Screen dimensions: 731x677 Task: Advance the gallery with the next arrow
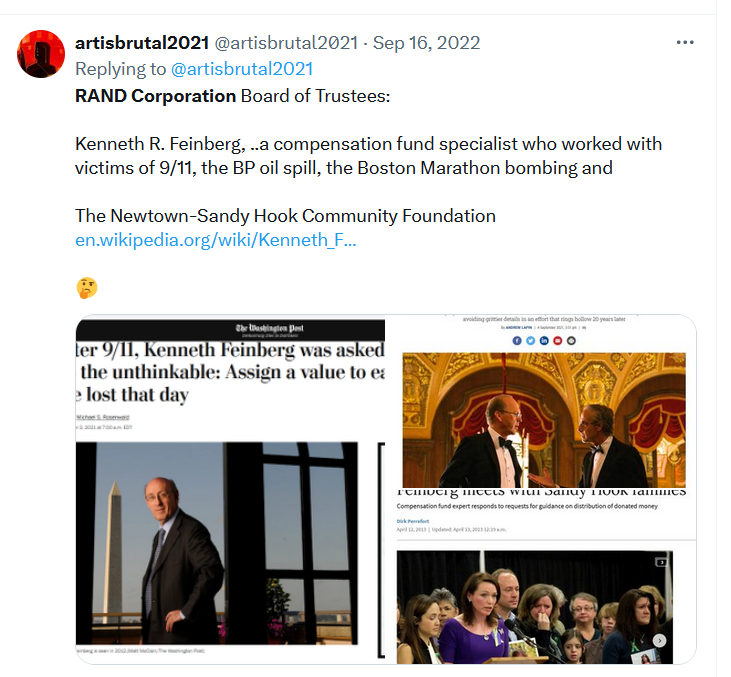(x=659, y=641)
